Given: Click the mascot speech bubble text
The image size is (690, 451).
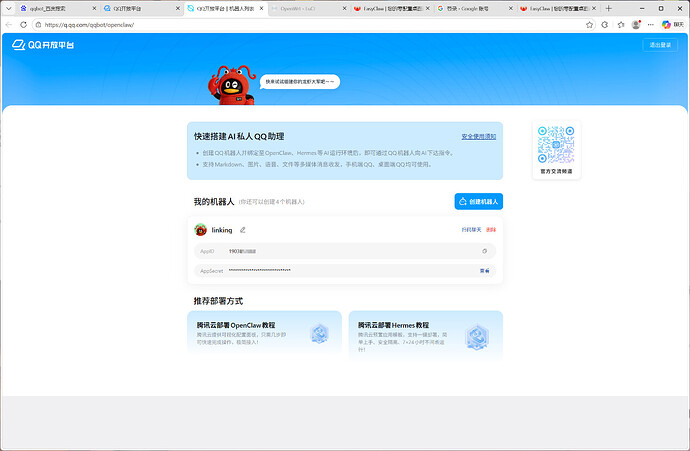Looking at the screenshot, I should pos(300,82).
